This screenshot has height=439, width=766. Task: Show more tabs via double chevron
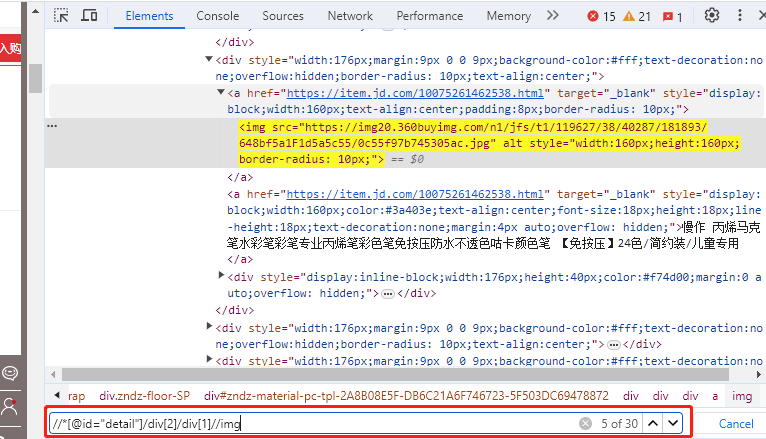553,15
